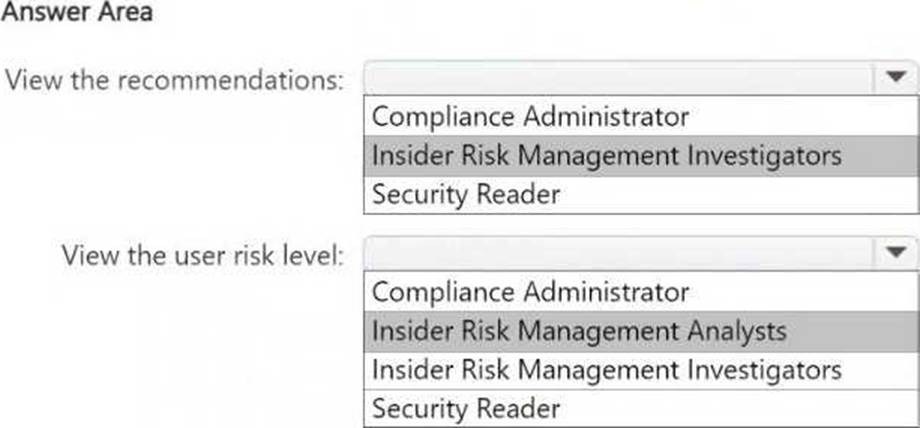Image resolution: width=920 pixels, height=428 pixels.
Task: Click the View the user risk level label
Action: tap(202, 254)
